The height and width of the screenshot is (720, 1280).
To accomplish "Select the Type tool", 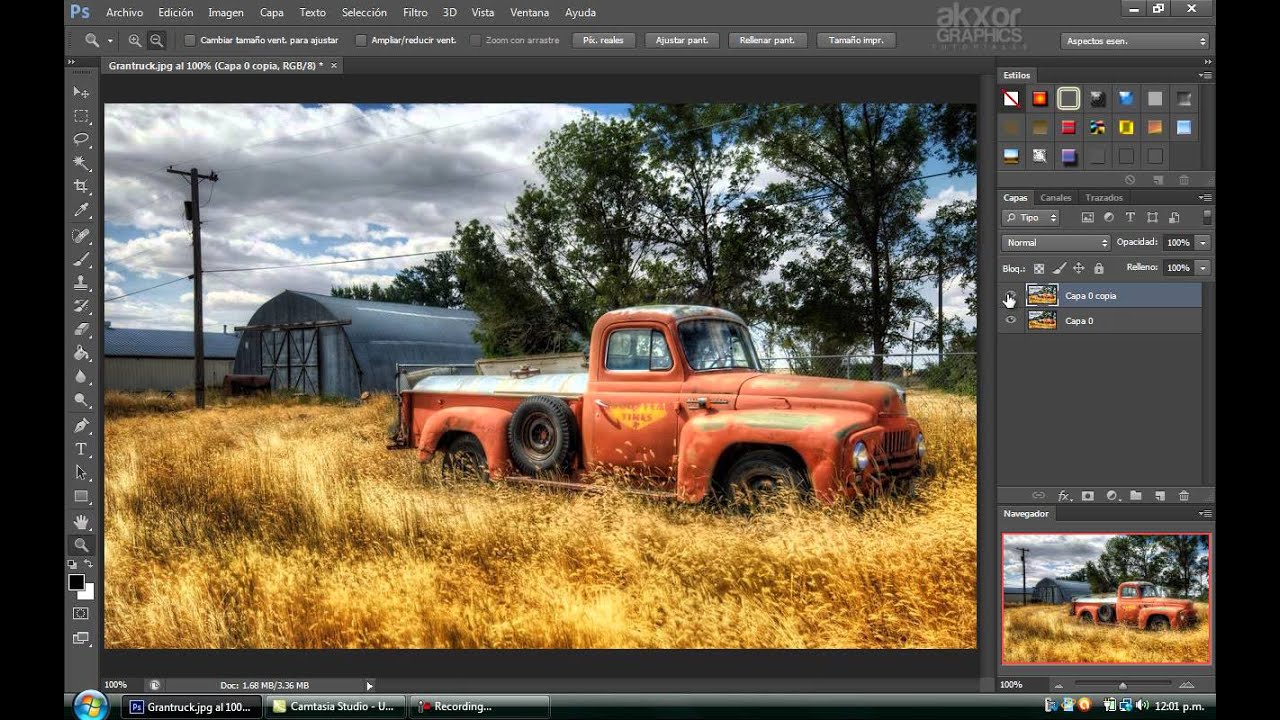I will 81,450.
